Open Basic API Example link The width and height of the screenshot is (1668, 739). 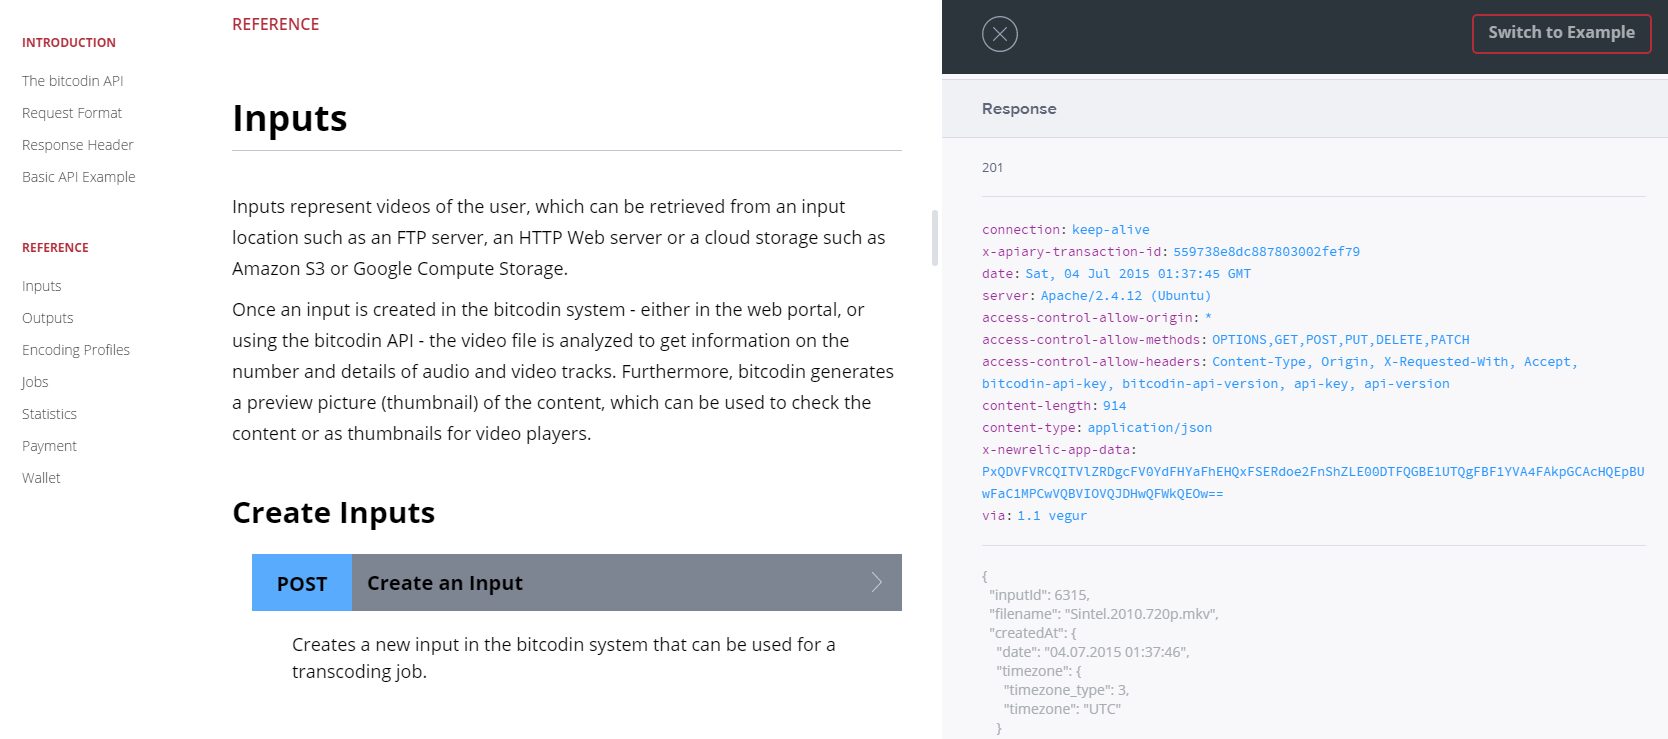tap(79, 177)
